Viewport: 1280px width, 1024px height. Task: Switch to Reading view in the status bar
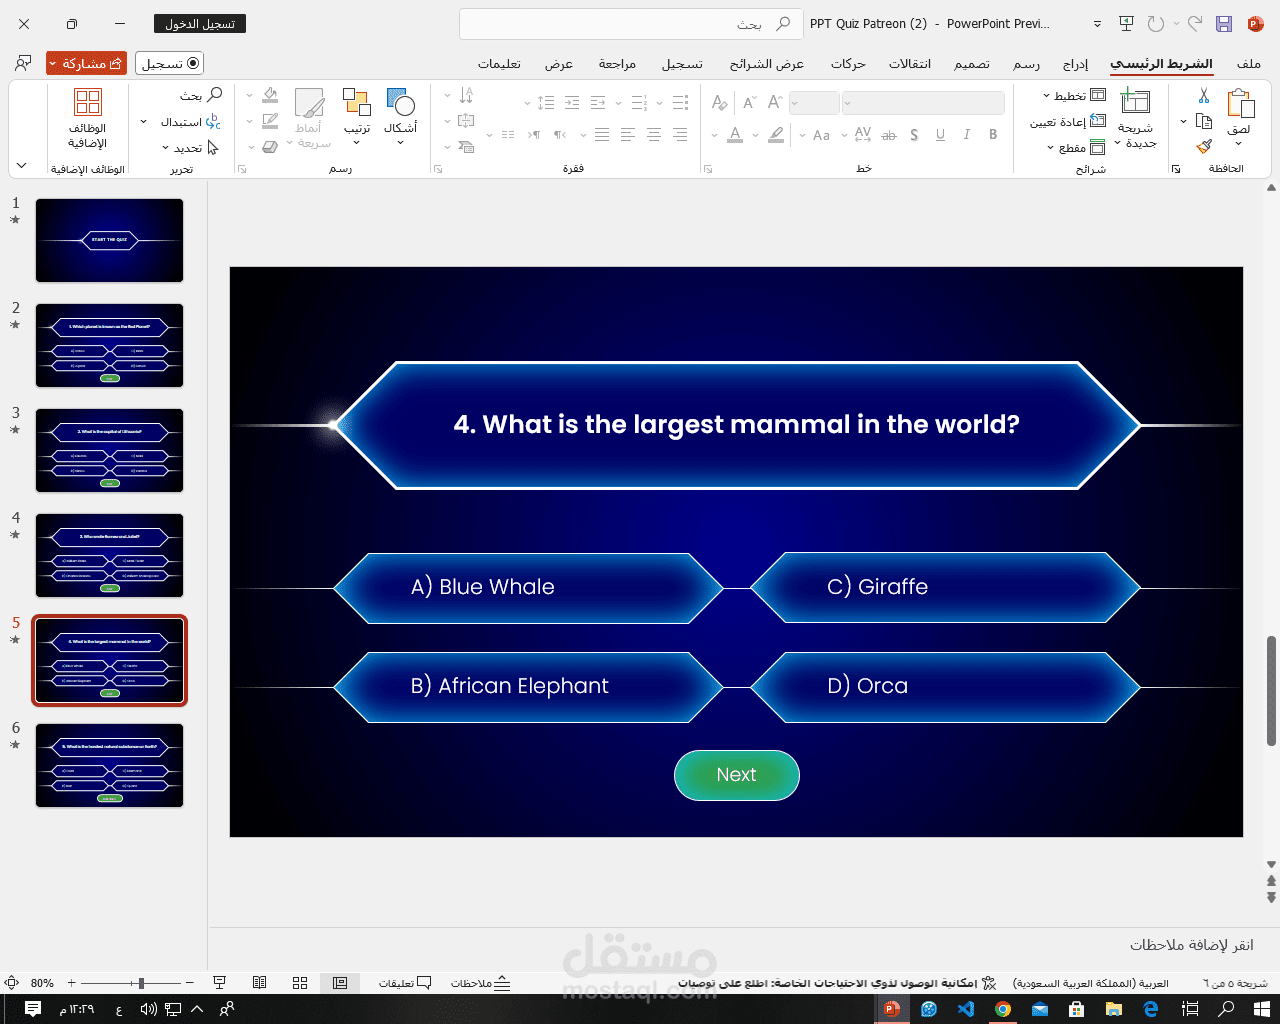click(260, 983)
